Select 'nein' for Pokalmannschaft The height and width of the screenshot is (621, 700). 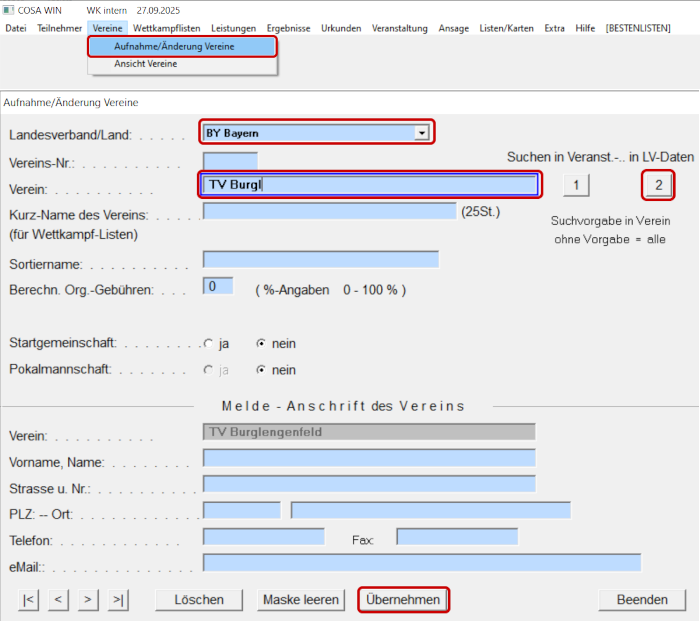(261, 370)
